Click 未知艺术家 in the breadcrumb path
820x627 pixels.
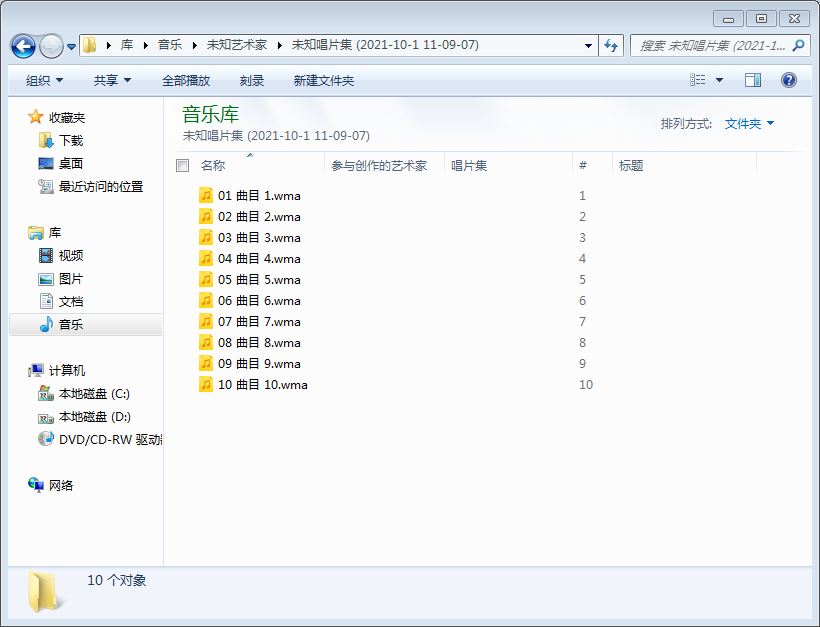tap(236, 46)
